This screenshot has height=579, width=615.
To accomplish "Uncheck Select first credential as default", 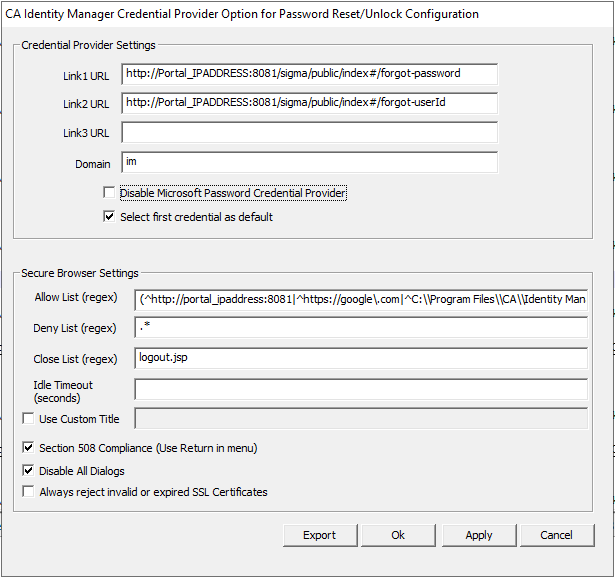I will coord(109,217).
